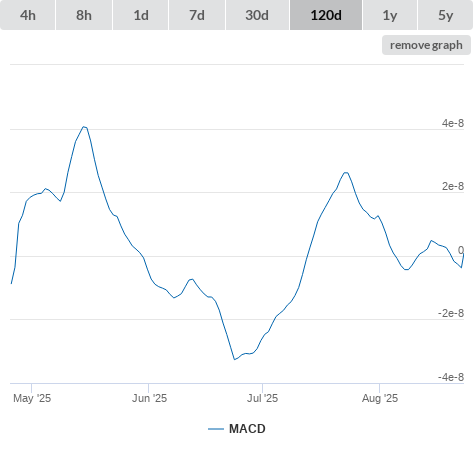Switch to the 8h time range

click(84, 15)
